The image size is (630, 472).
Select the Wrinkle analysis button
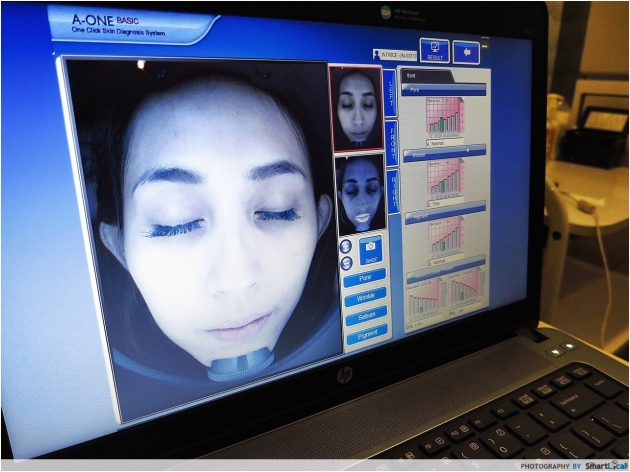coord(366,297)
